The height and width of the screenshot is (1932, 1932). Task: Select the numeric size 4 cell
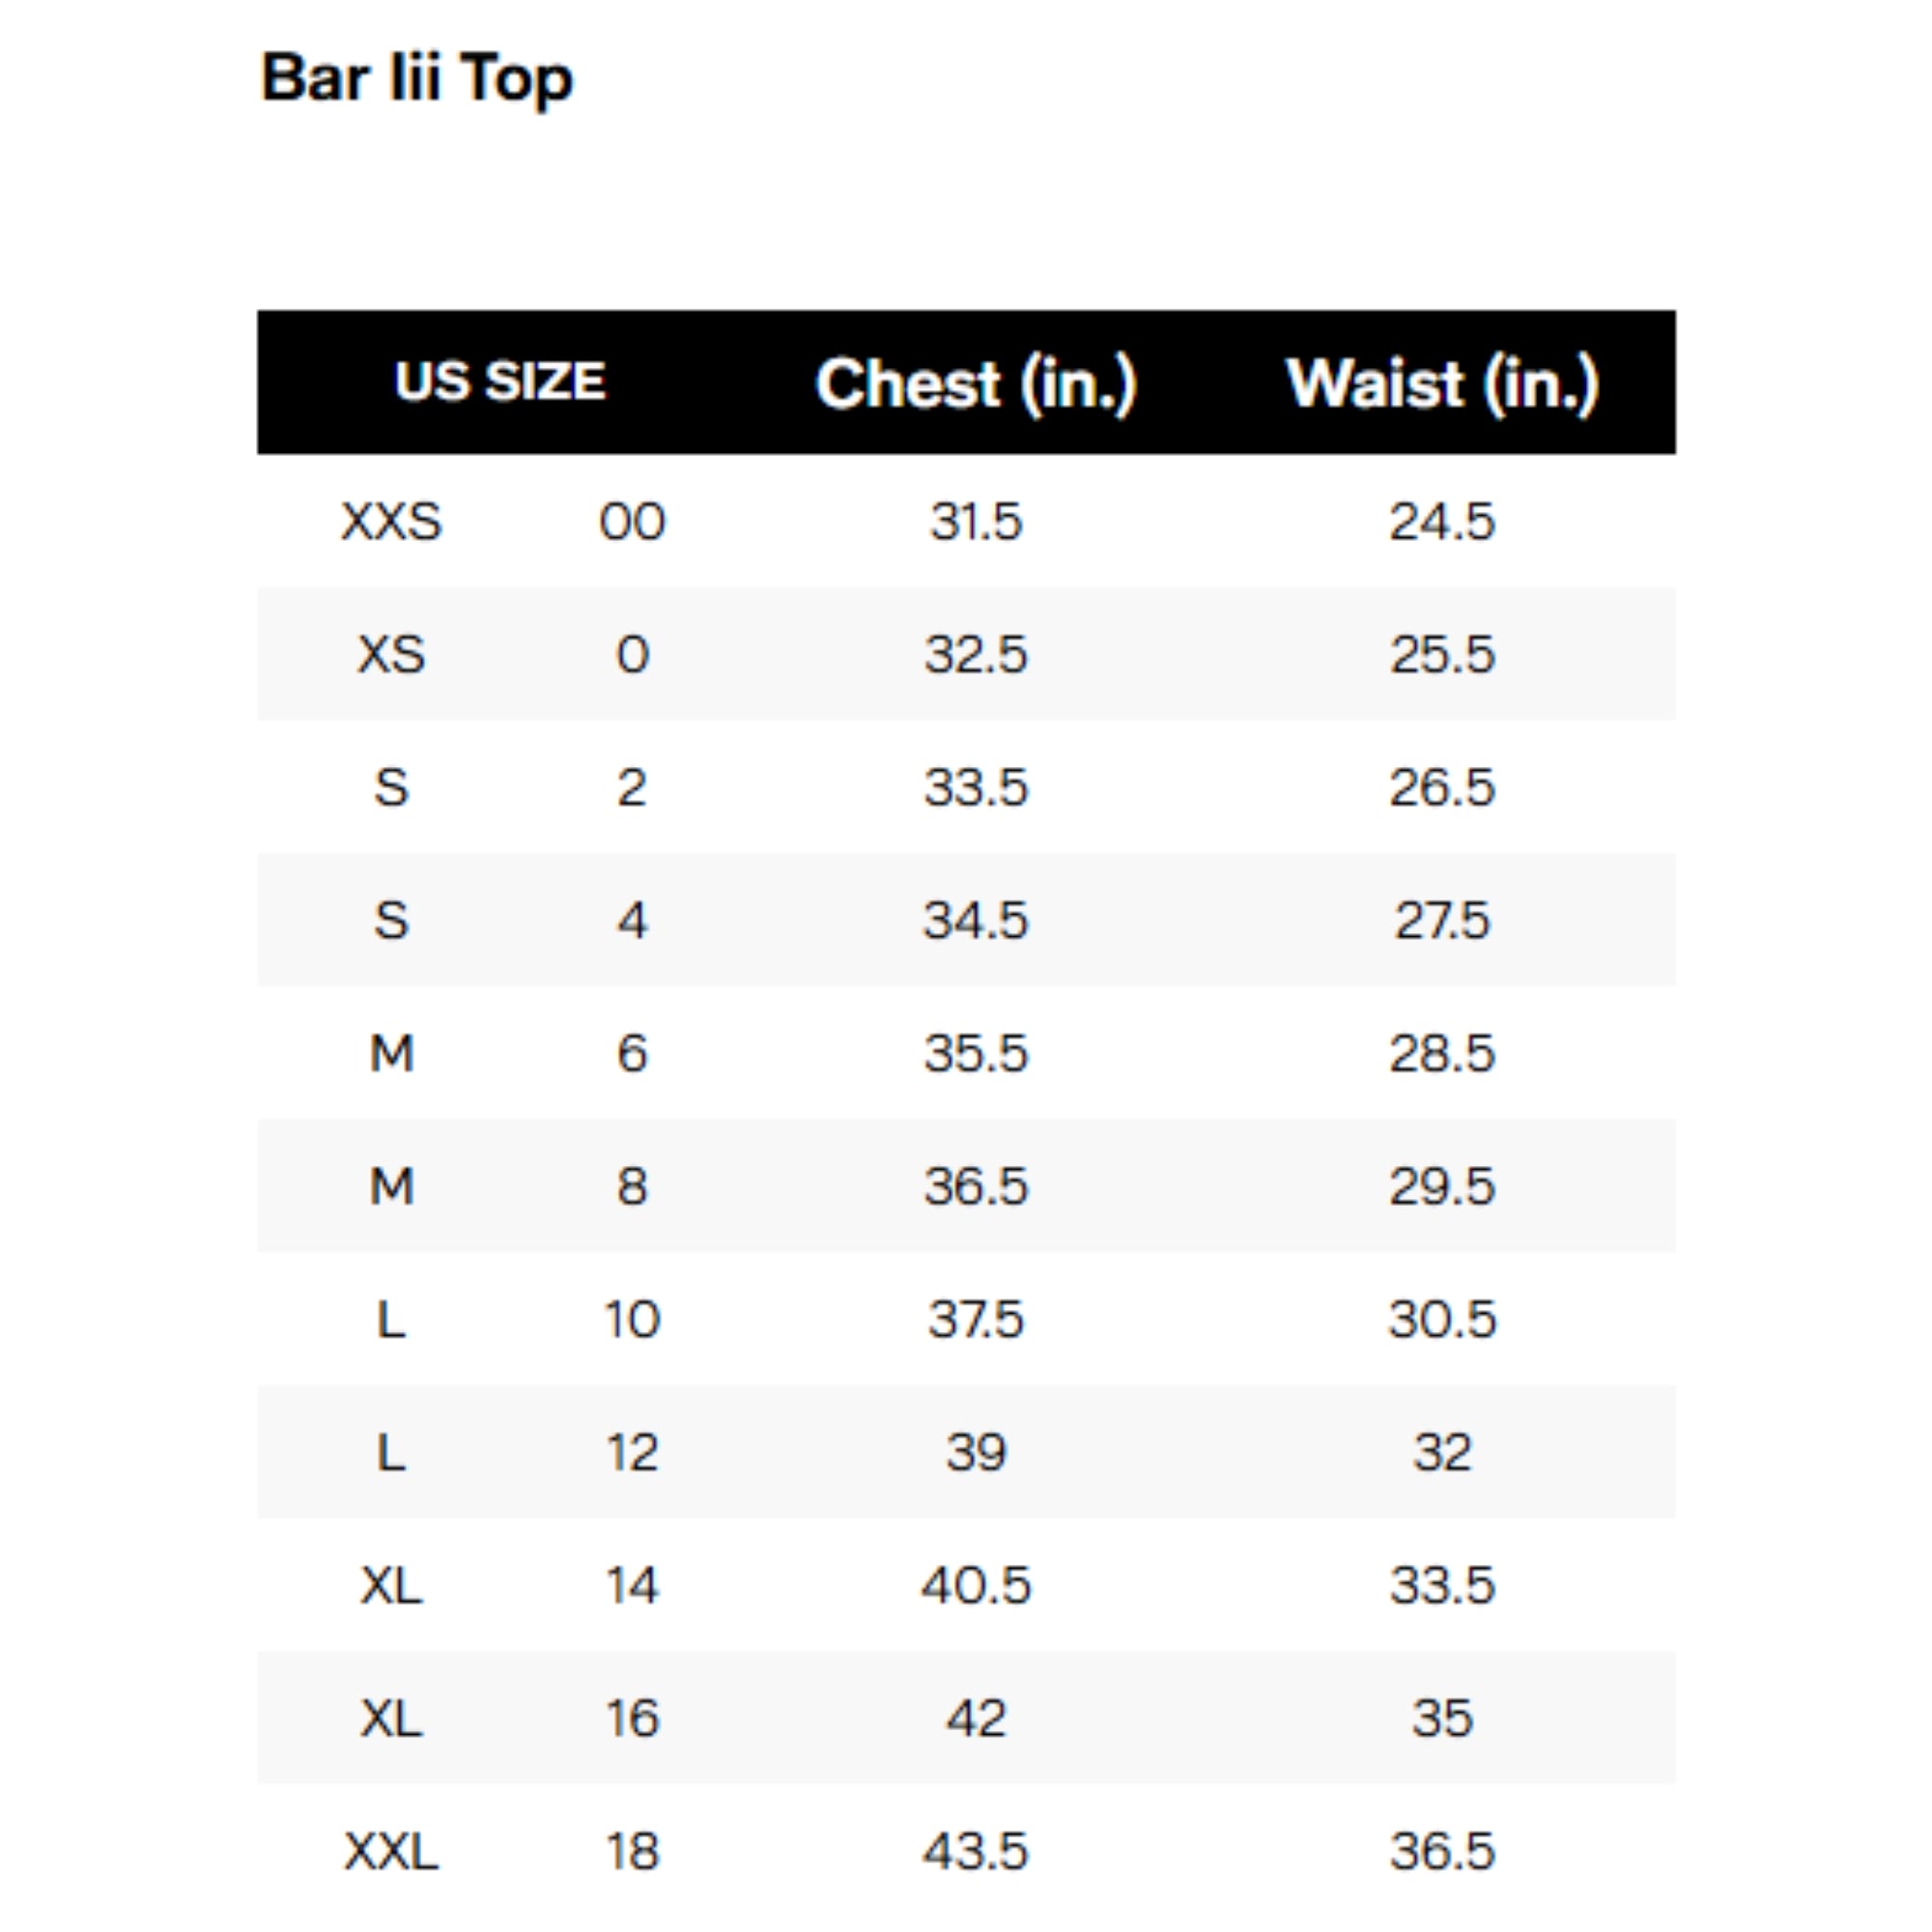tap(632, 921)
